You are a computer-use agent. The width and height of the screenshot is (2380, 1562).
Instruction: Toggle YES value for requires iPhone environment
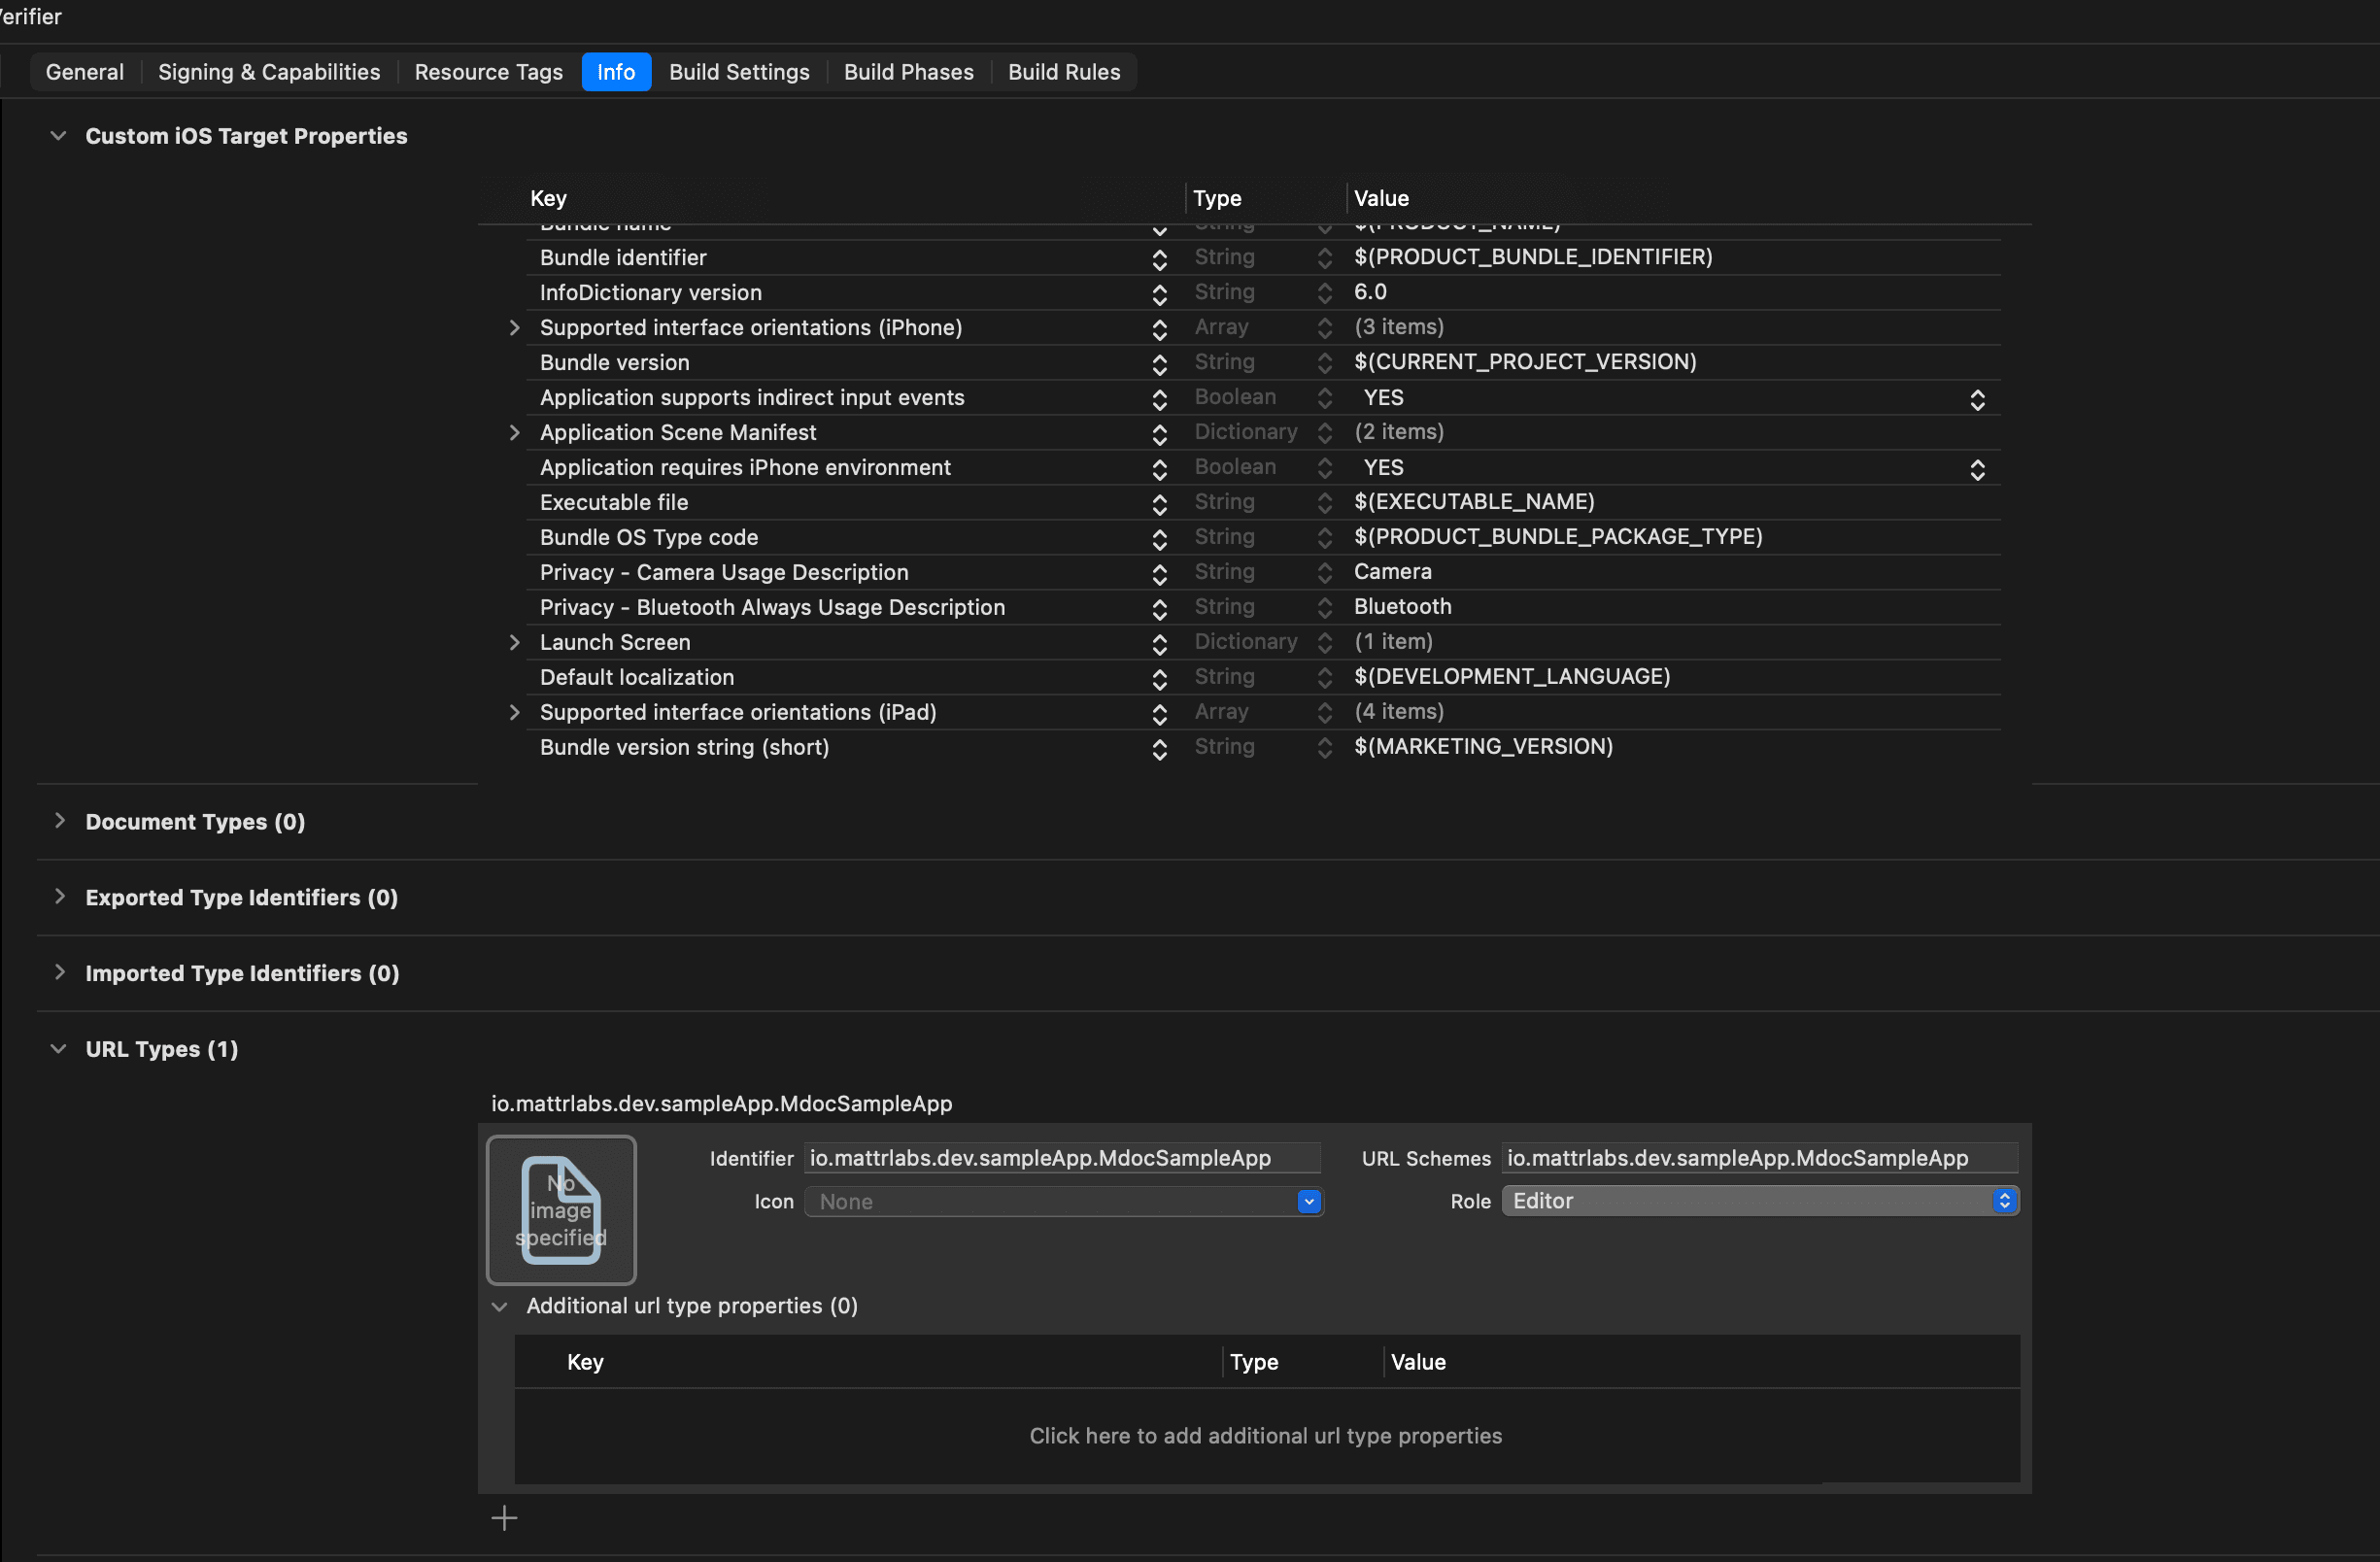1976,469
